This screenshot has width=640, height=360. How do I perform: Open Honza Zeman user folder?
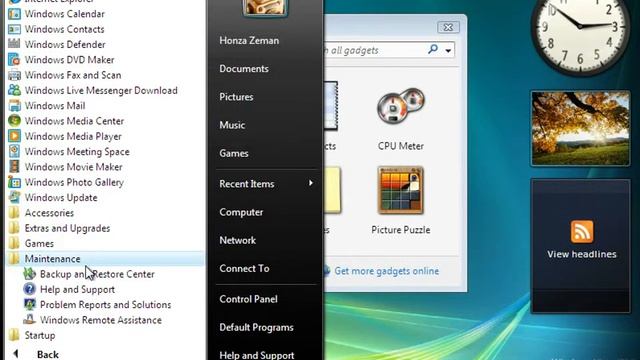249,41
